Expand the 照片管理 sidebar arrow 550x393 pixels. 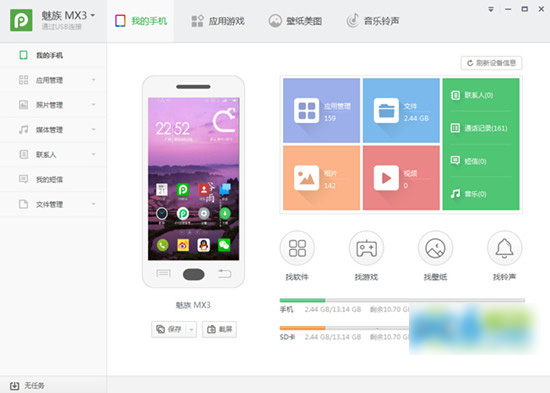93,105
